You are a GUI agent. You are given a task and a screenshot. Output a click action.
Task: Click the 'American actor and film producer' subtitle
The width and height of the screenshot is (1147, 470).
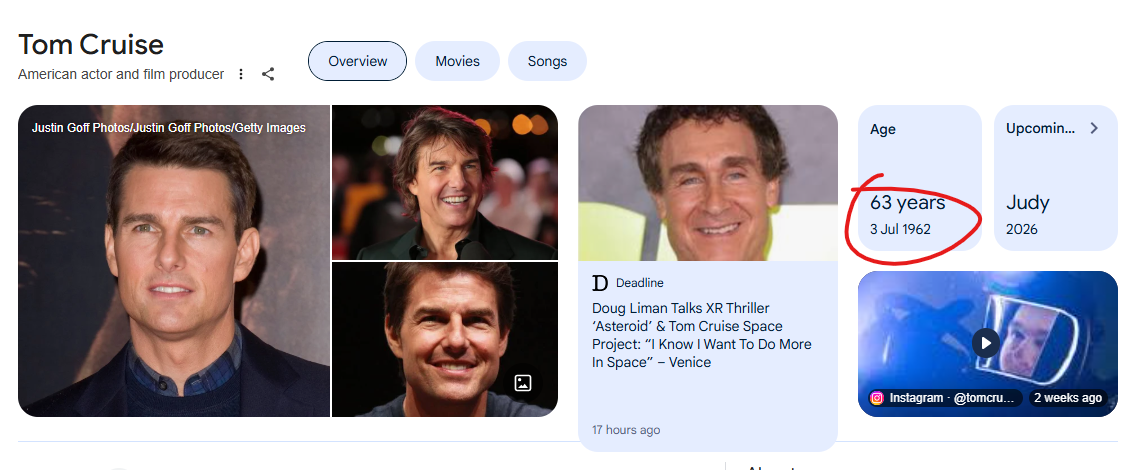[121, 74]
